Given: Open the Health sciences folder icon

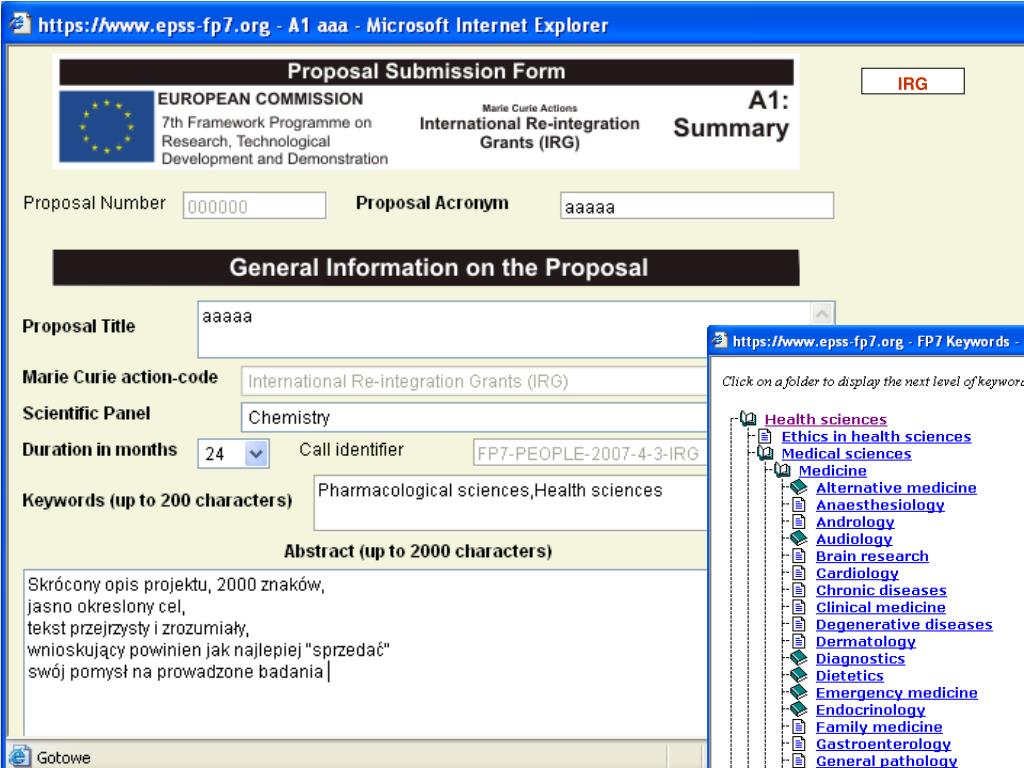Looking at the screenshot, I should point(748,419).
